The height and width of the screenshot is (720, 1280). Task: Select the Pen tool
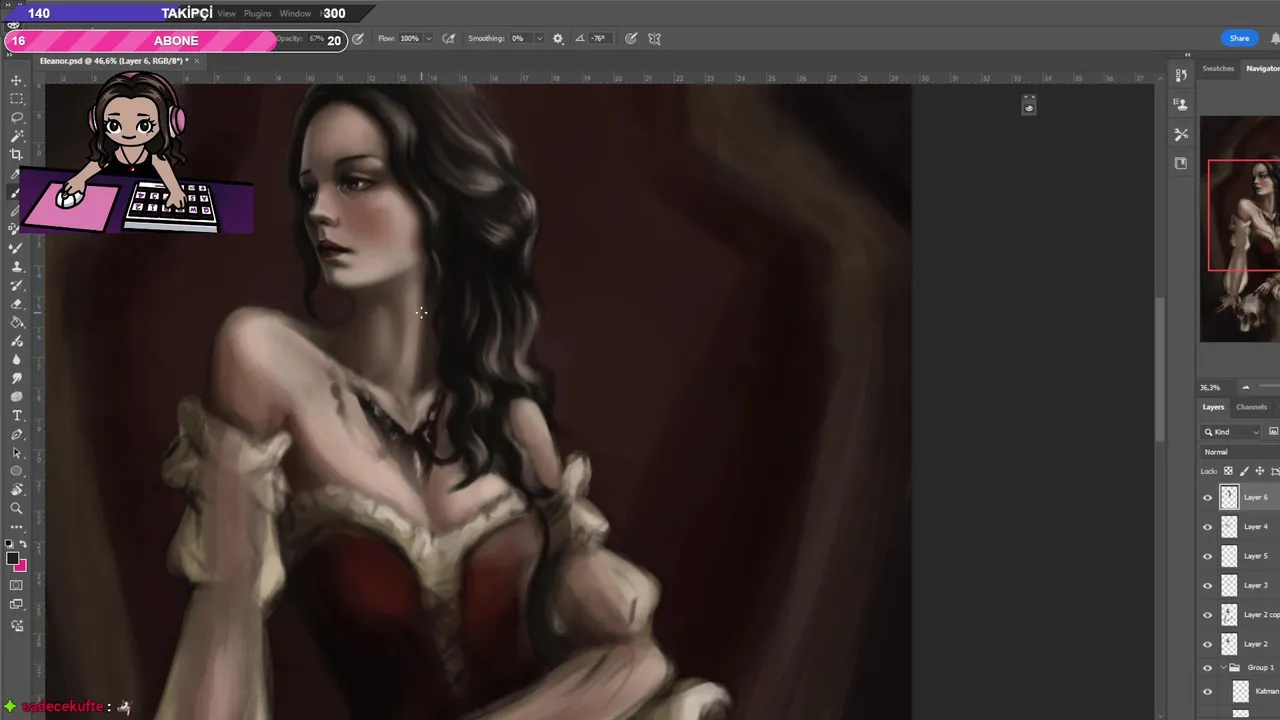[16, 435]
